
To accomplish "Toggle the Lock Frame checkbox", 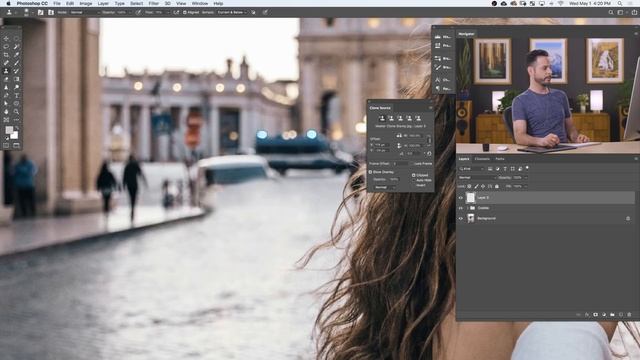I will pos(412,164).
